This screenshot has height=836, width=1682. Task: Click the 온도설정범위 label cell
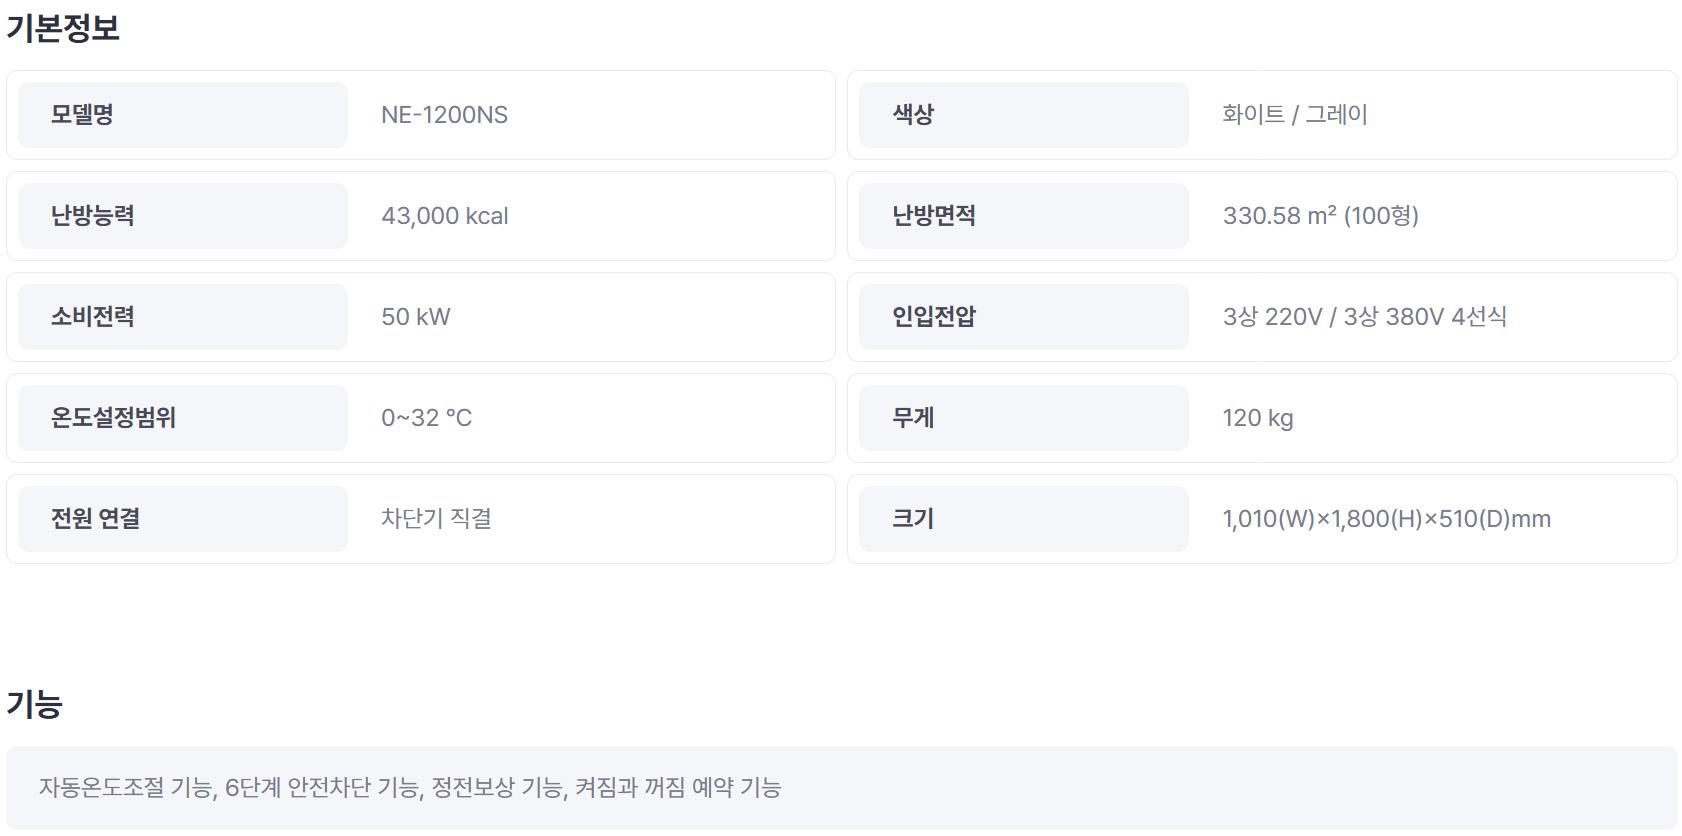pos(183,418)
